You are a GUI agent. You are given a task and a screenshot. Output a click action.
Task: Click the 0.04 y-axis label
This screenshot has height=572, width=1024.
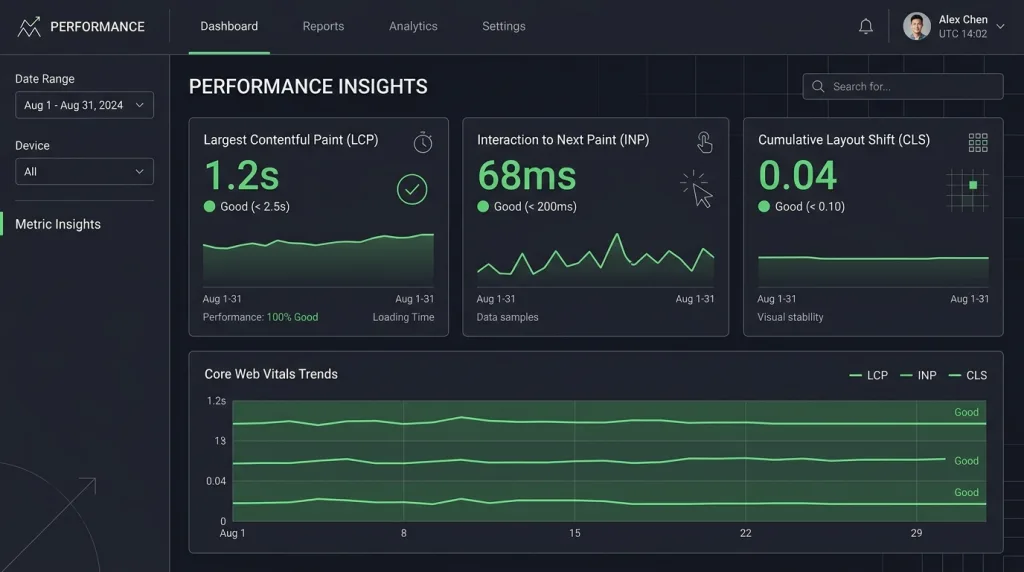click(216, 481)
